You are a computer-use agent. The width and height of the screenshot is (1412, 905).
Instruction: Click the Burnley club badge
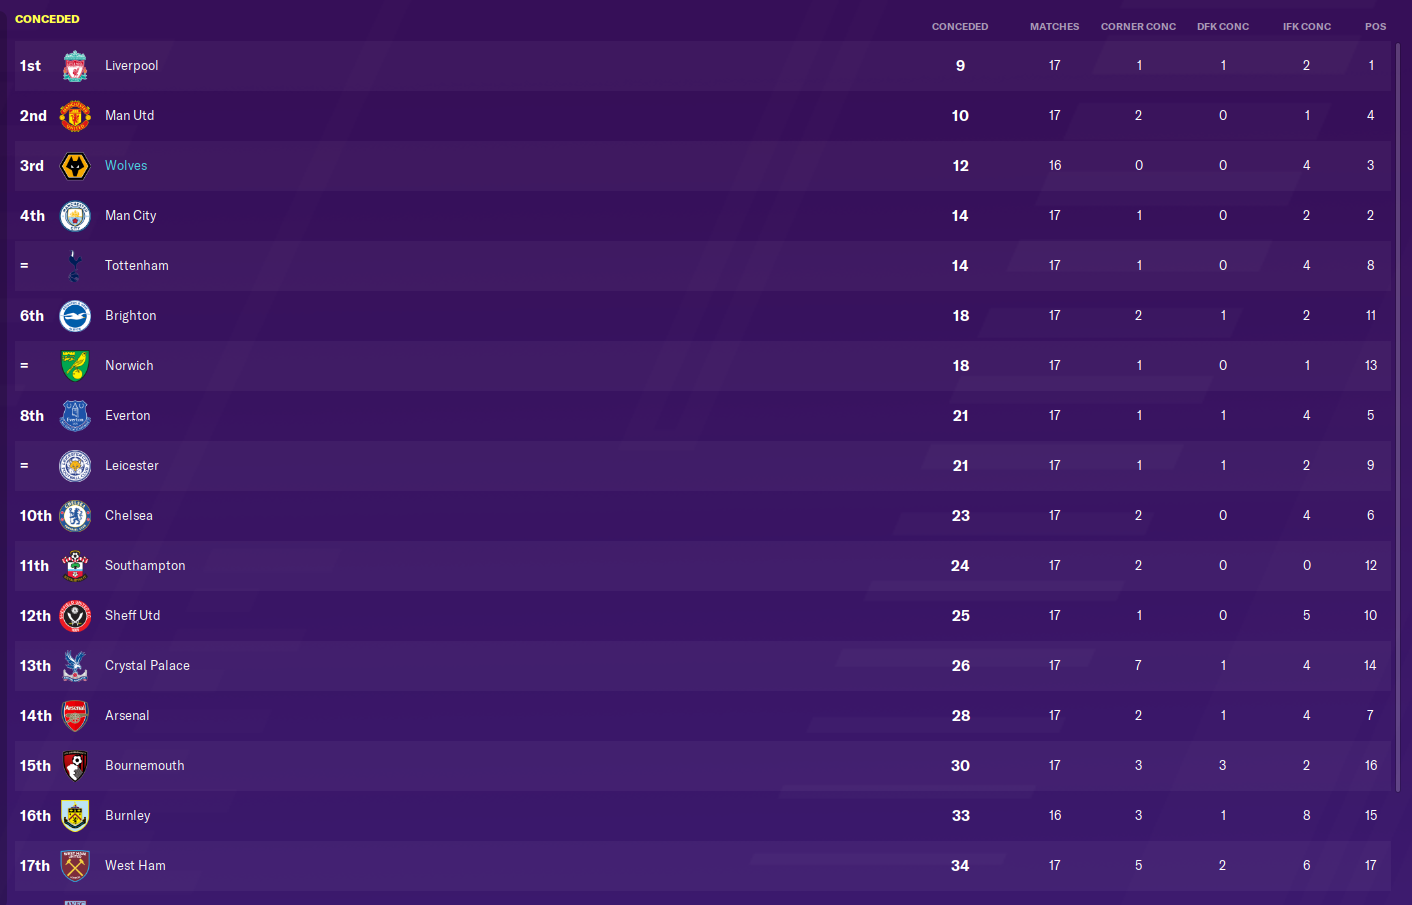[75, 816]
